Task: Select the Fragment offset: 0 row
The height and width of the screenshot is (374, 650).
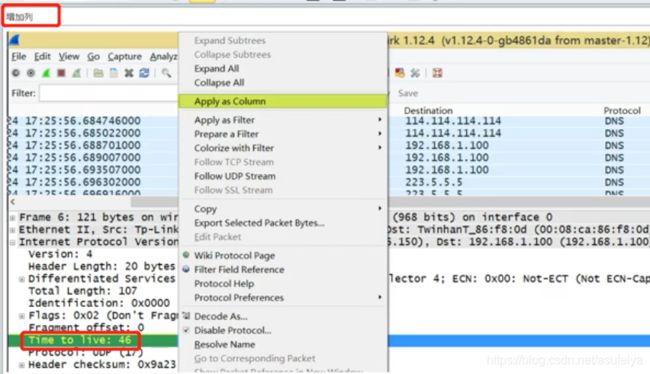Action: 86,328
